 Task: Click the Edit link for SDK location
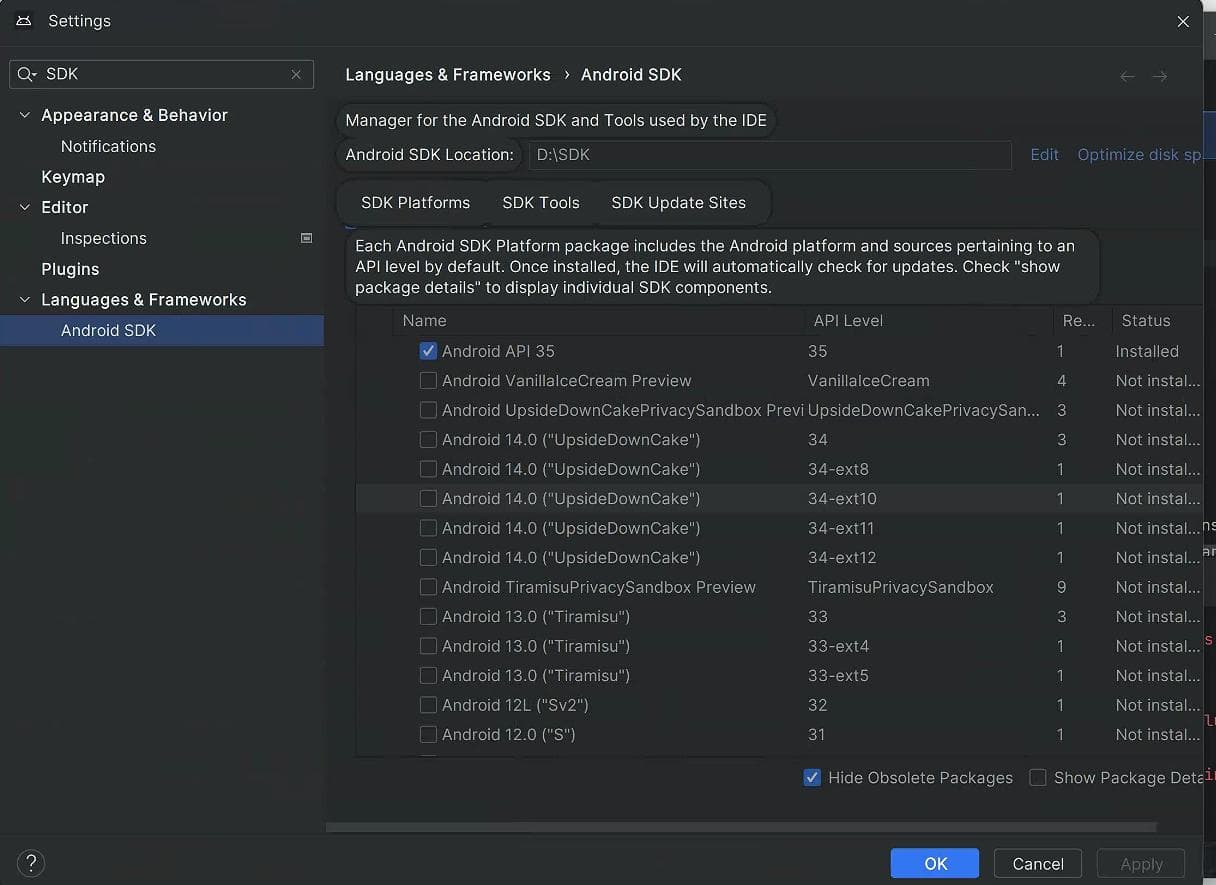click(1044, 154)
